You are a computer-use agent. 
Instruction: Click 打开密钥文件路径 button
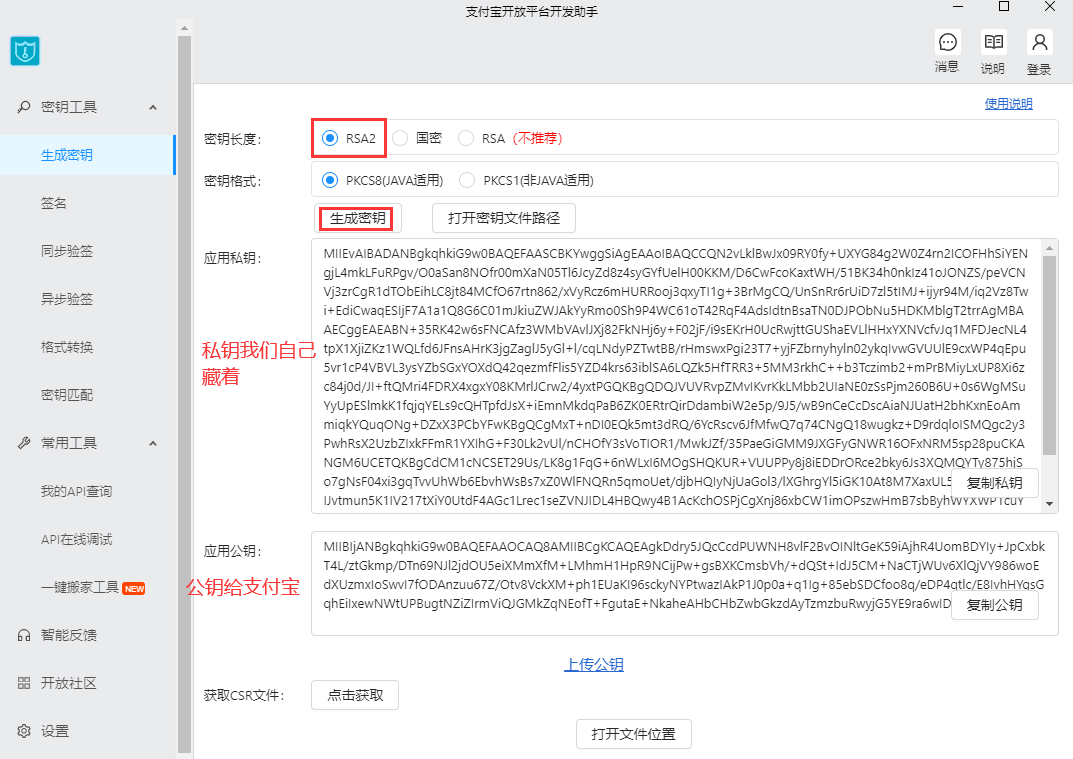[x=504, y=218]
